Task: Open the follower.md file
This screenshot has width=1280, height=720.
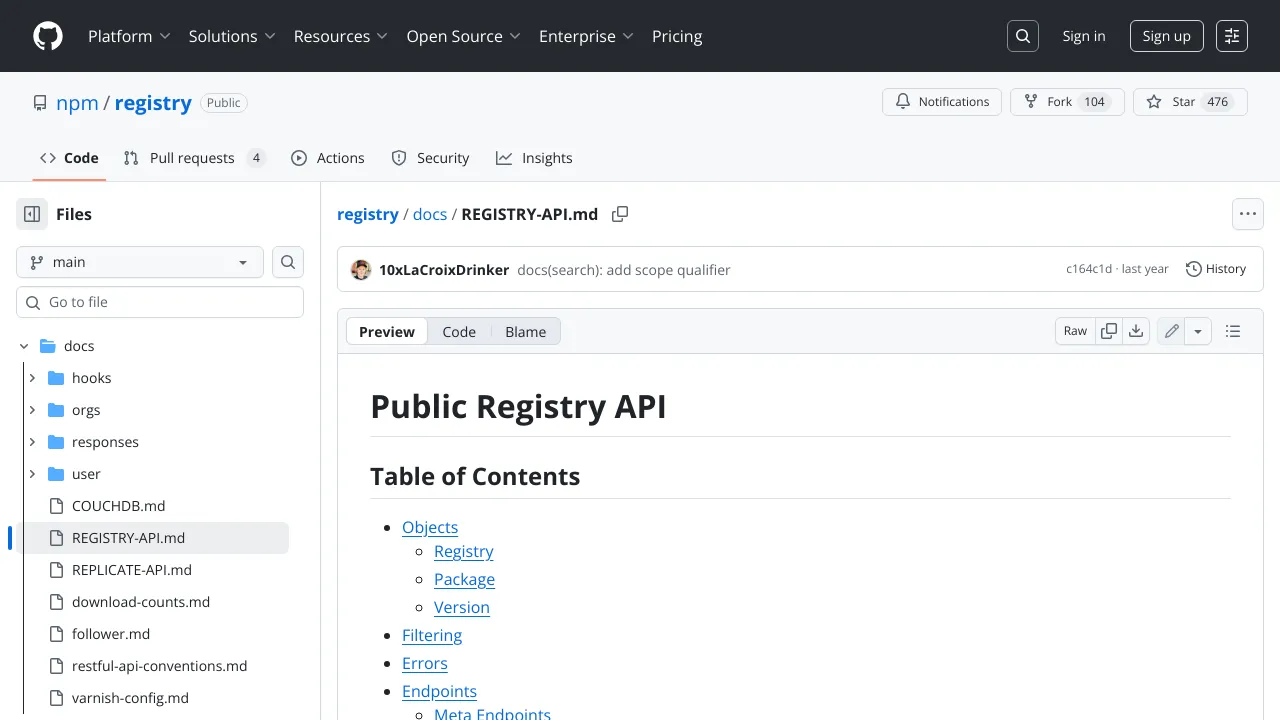Action: [111, 634]
